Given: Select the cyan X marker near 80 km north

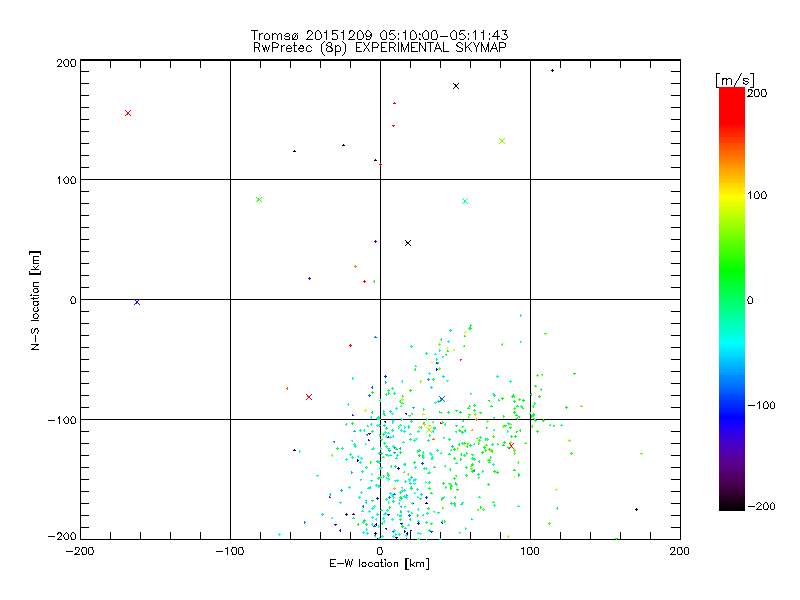Looking at the screenshot, I should pos(465,201).
